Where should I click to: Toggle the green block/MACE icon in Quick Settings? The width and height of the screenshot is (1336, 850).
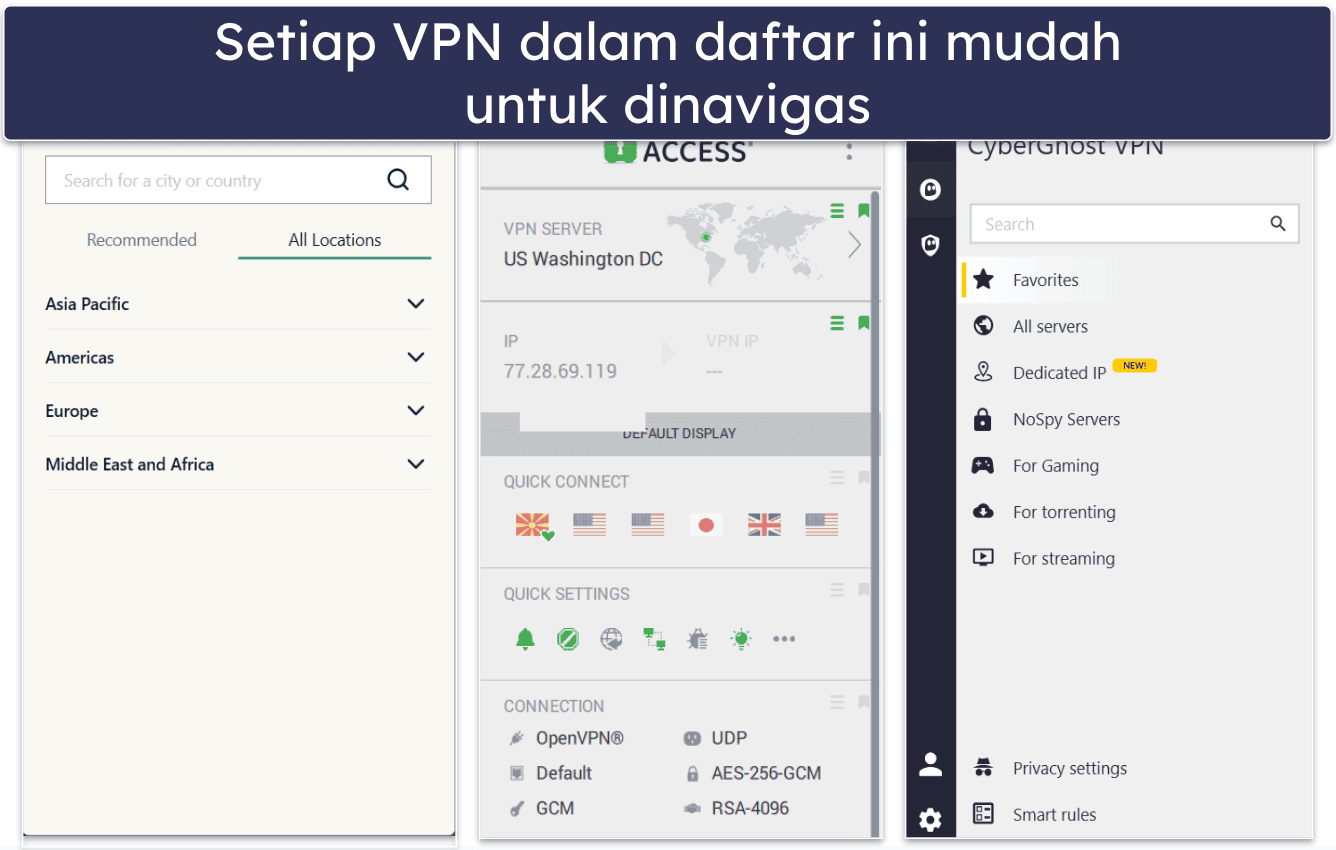pos(568,639)
